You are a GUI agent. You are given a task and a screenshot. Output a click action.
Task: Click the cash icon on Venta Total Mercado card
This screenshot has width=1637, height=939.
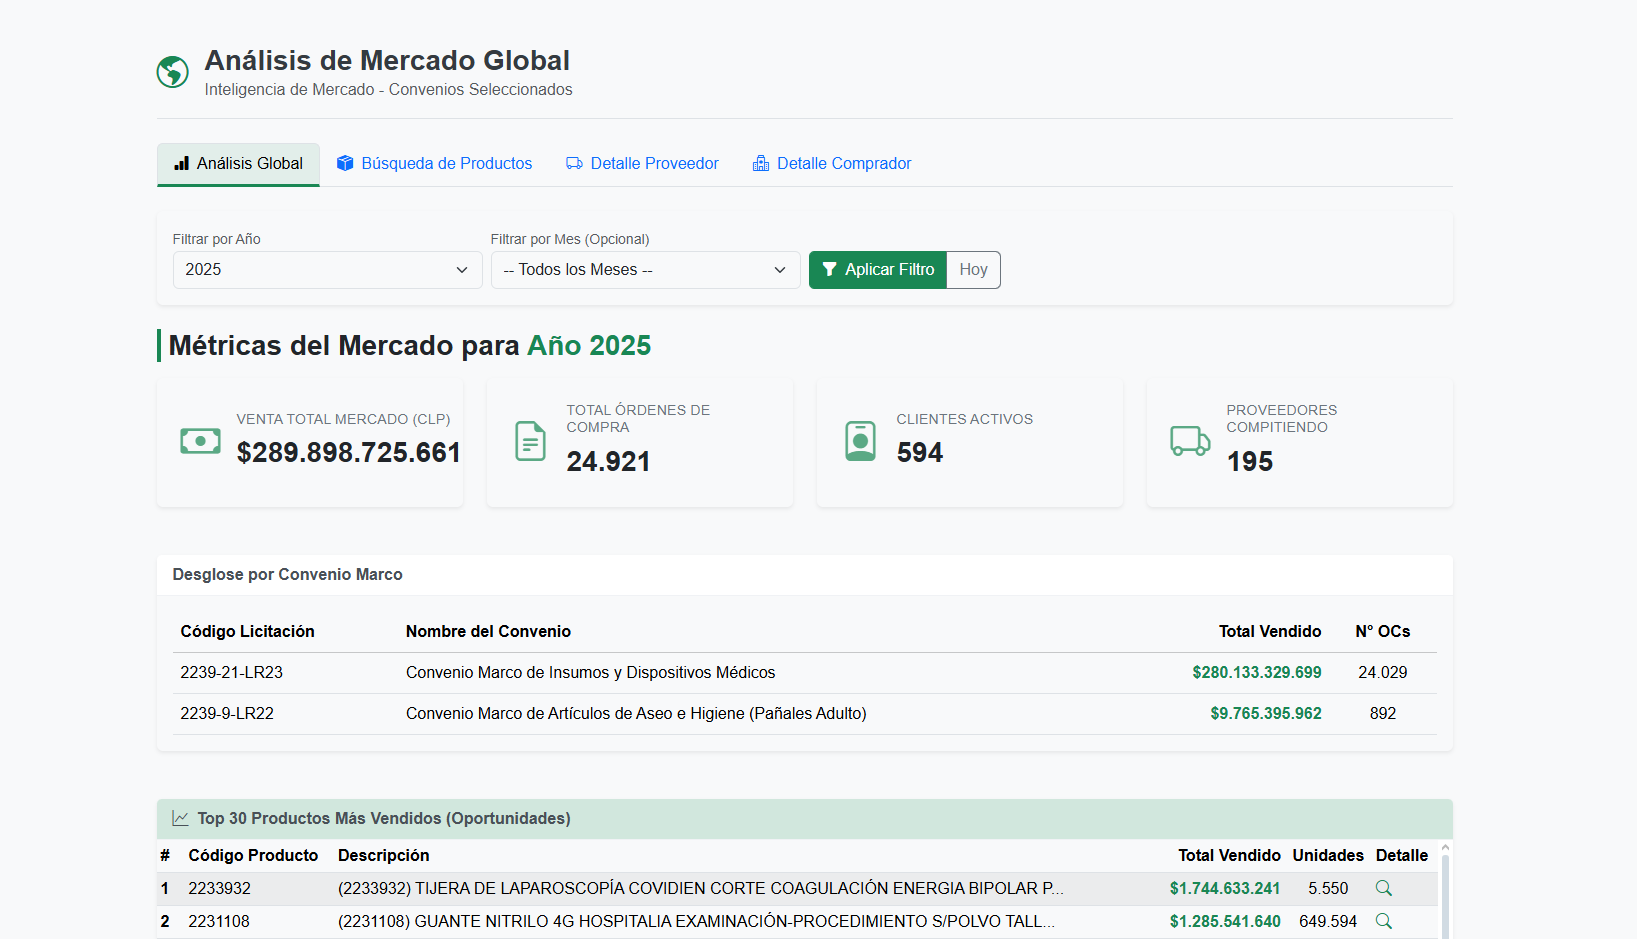199,440
